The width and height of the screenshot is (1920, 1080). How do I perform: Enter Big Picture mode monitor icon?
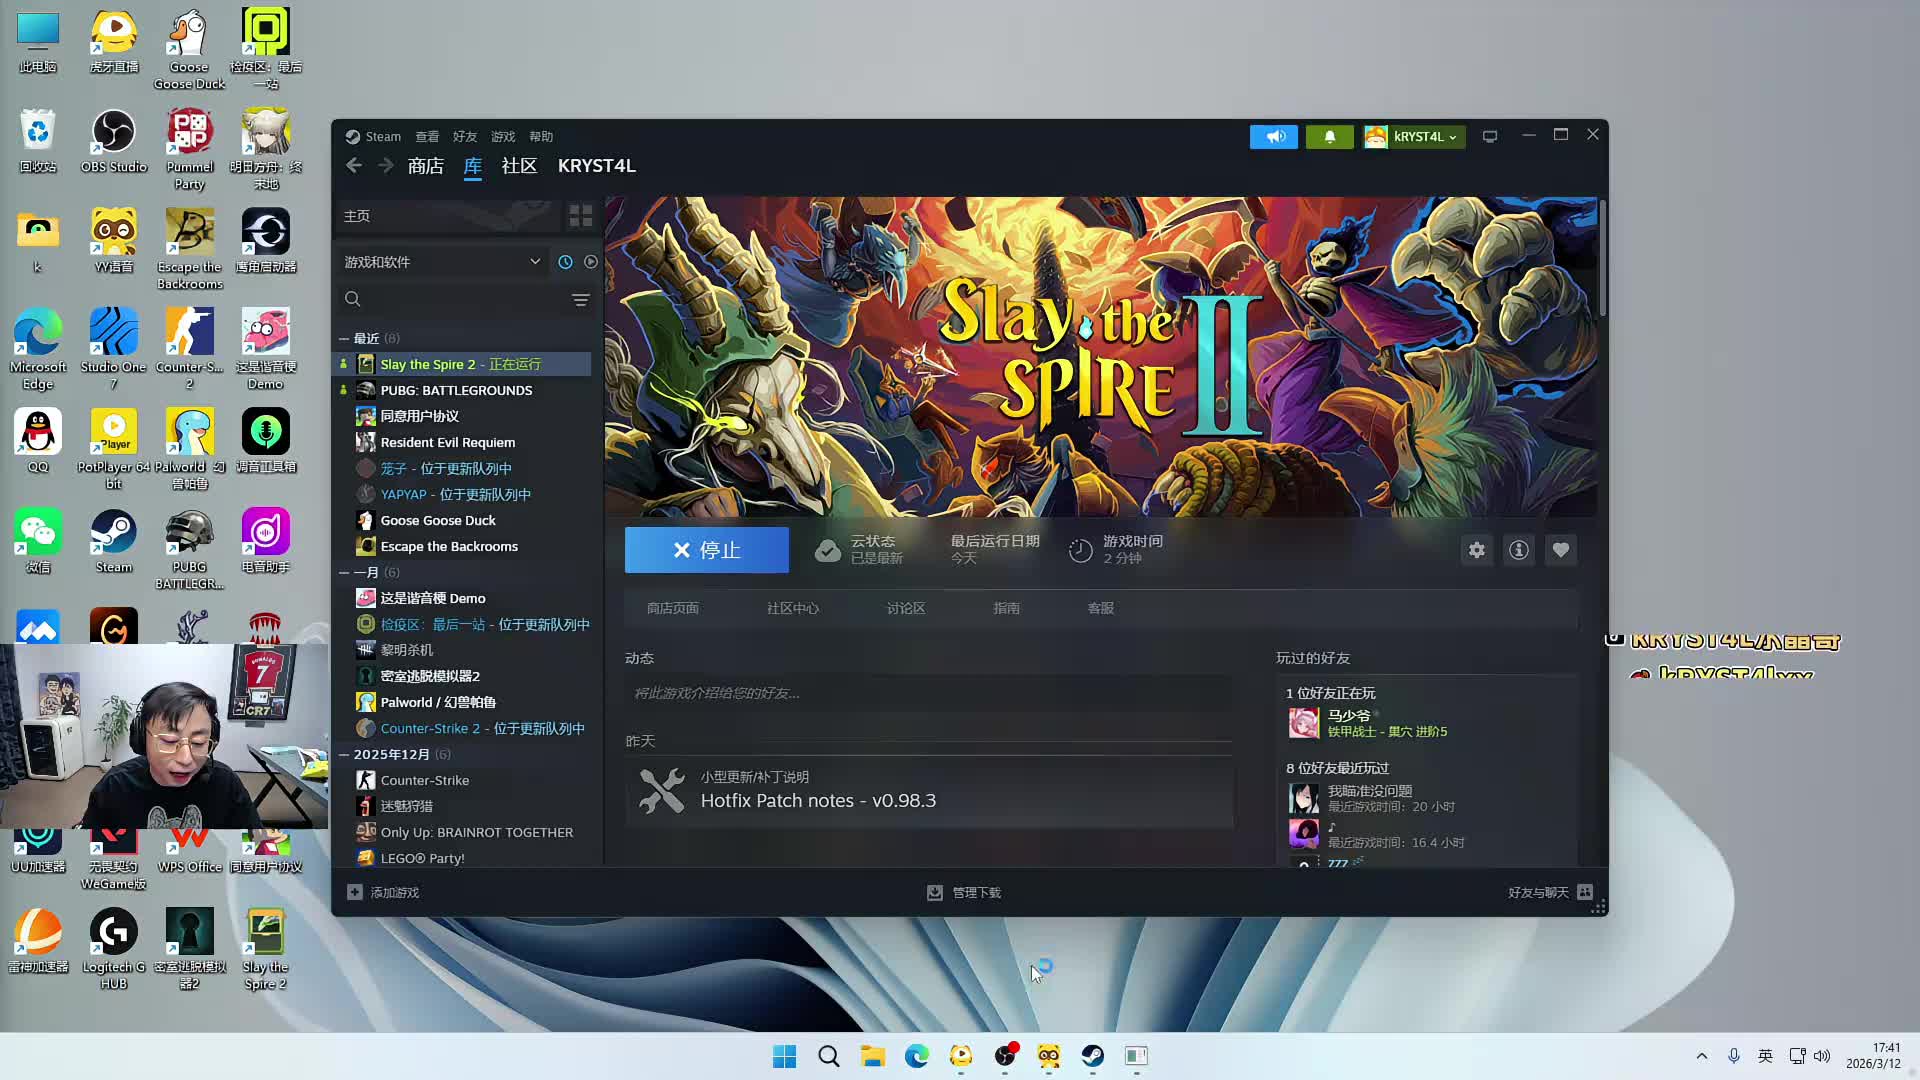tap(1490, 137)
